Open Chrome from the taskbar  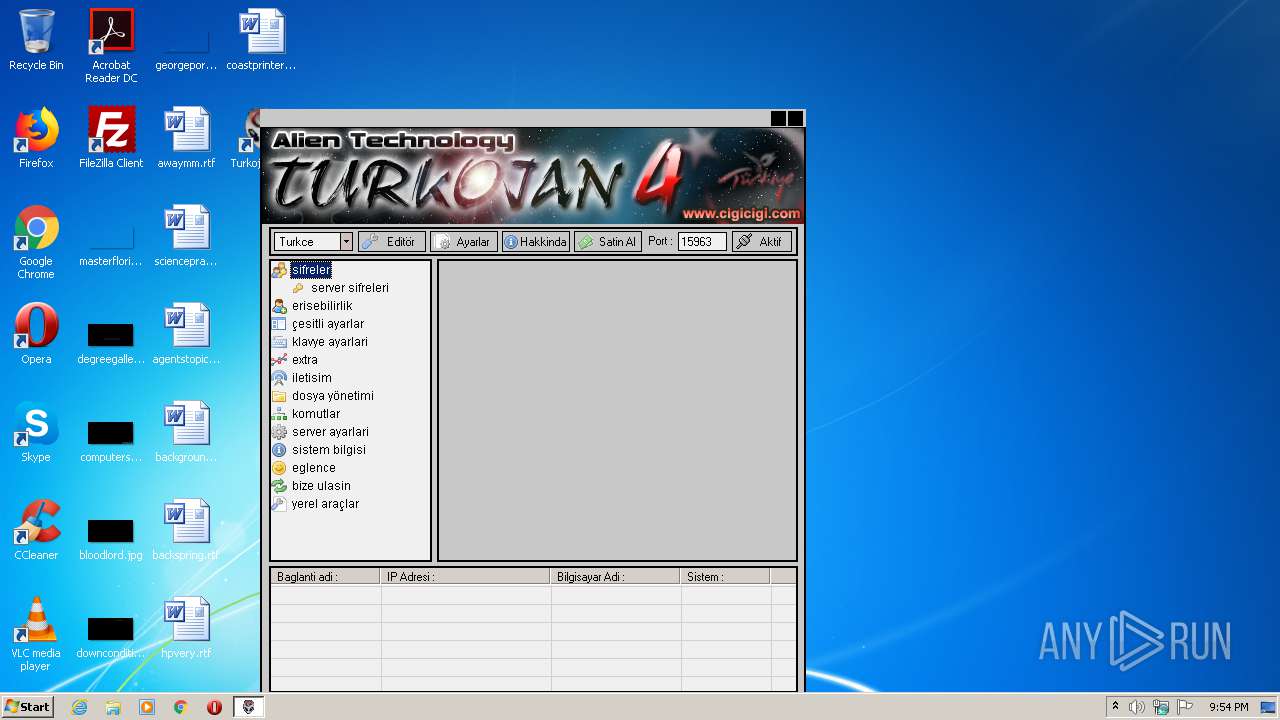(181, 707)
